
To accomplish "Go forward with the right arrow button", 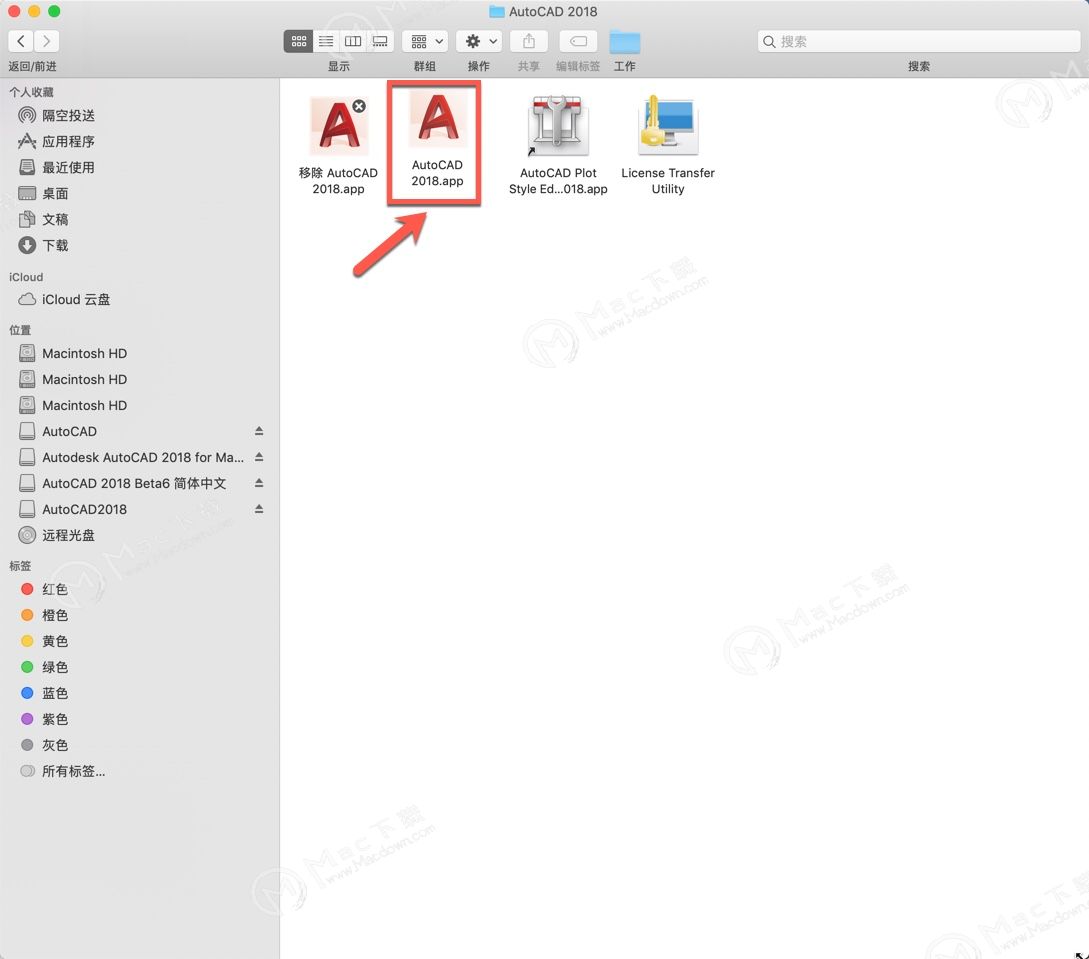I will pos(47,41).
